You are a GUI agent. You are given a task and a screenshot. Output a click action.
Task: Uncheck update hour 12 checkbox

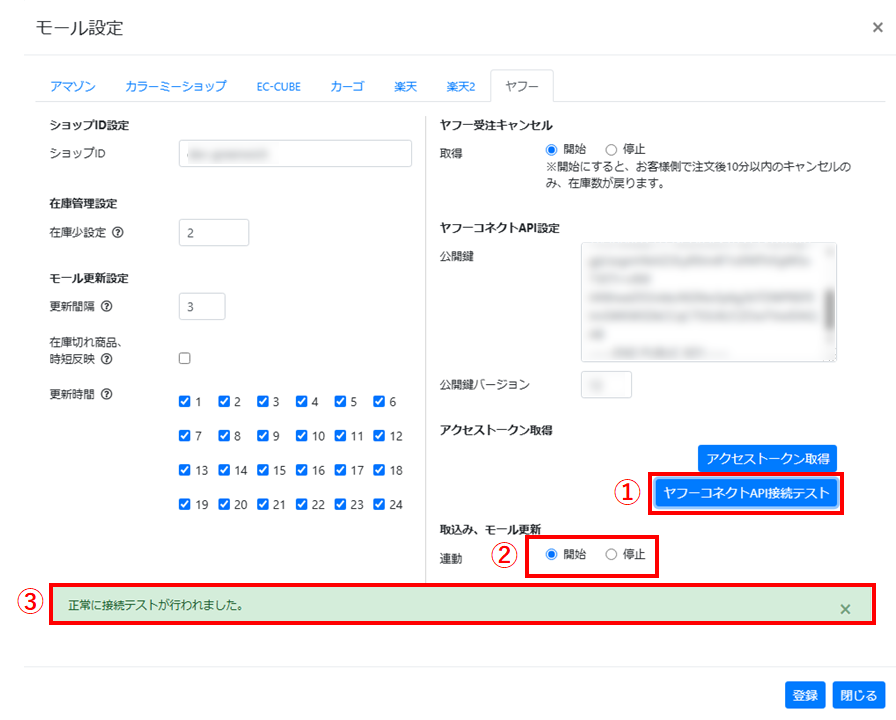click(379, 435)
